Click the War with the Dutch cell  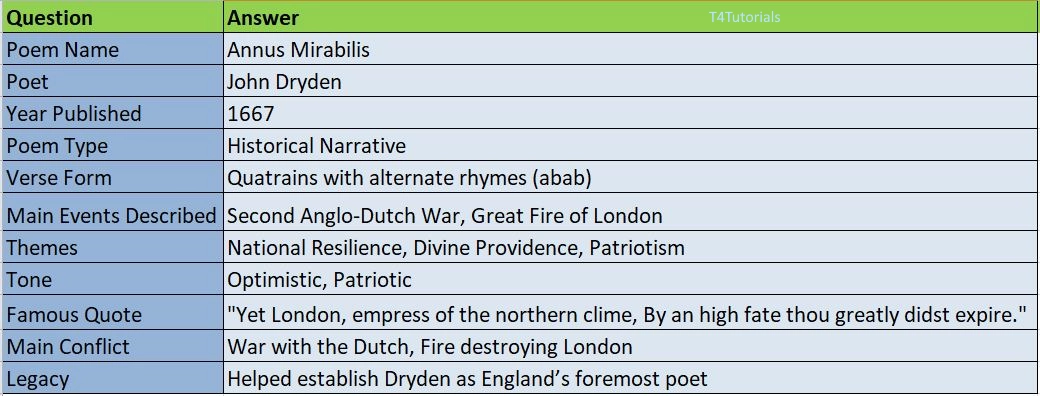pos(631,346)
